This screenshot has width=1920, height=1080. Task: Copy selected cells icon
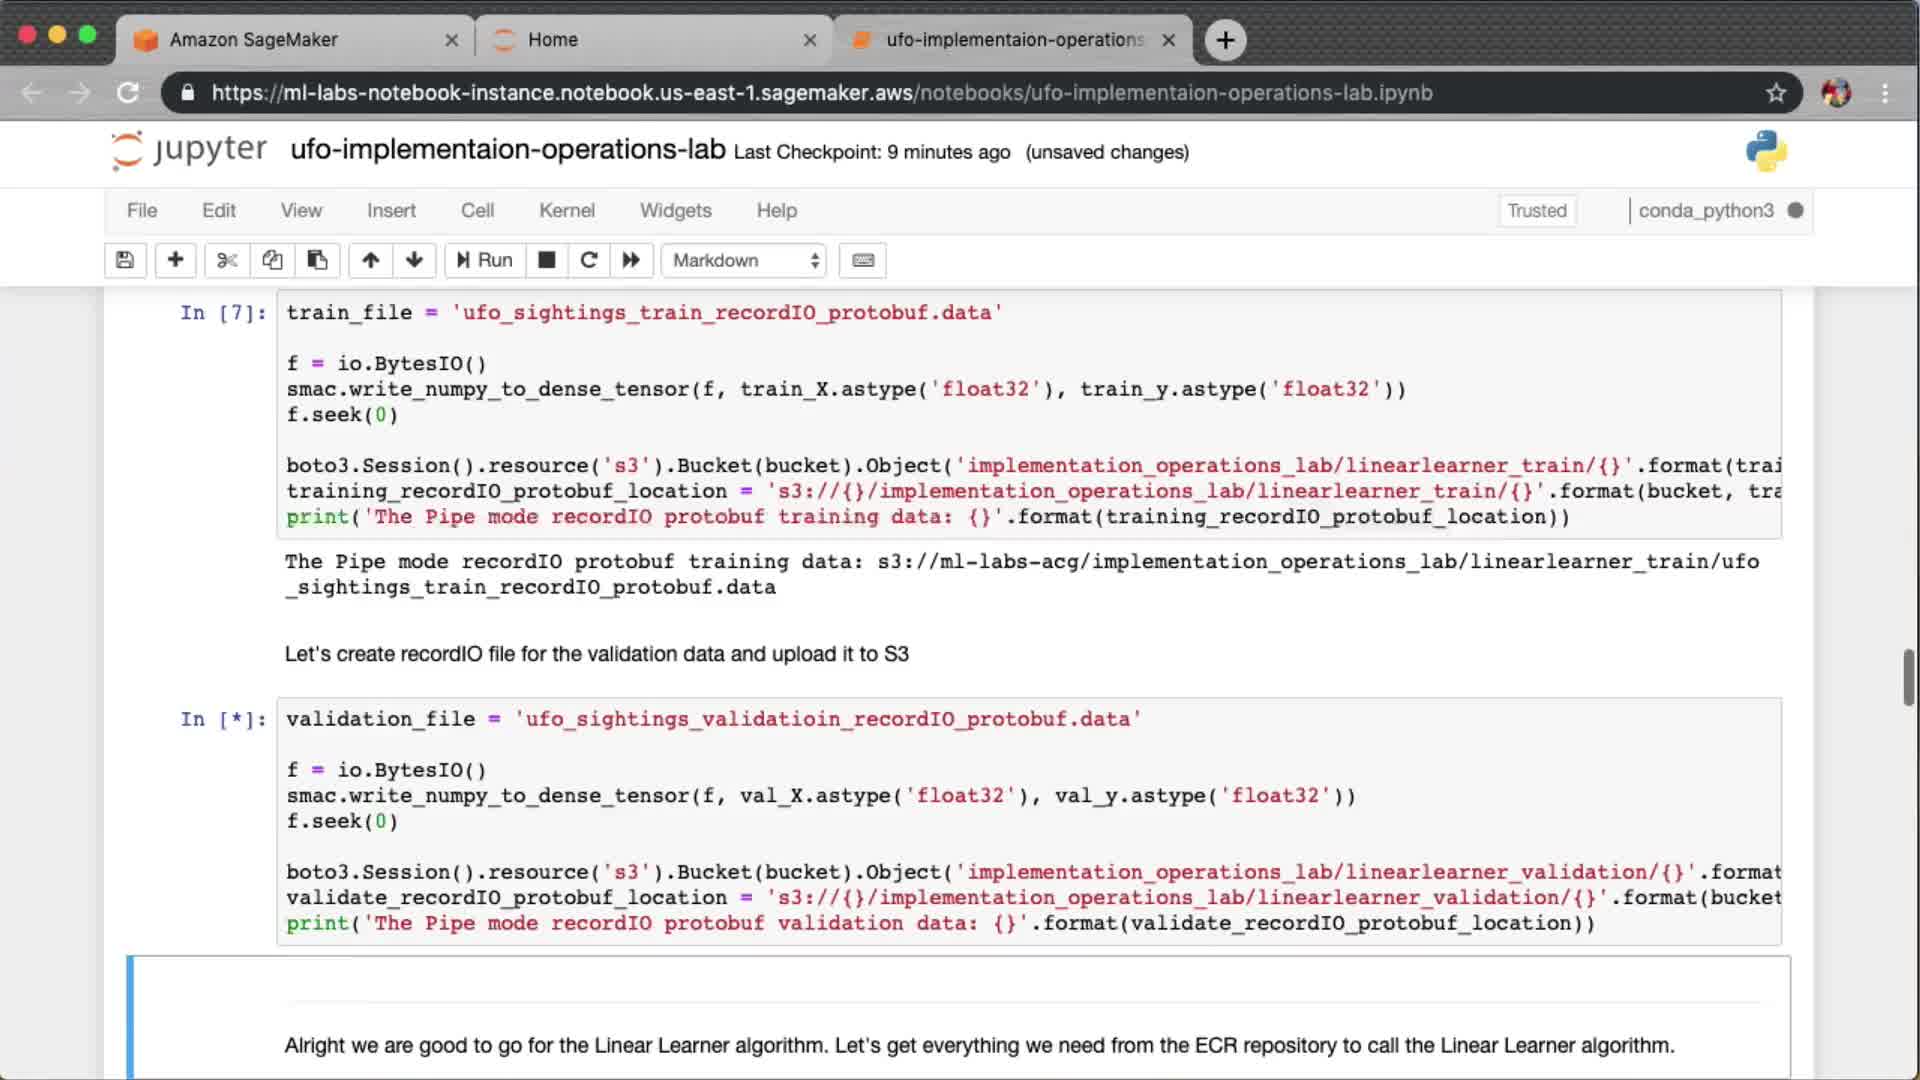(272, 260)
